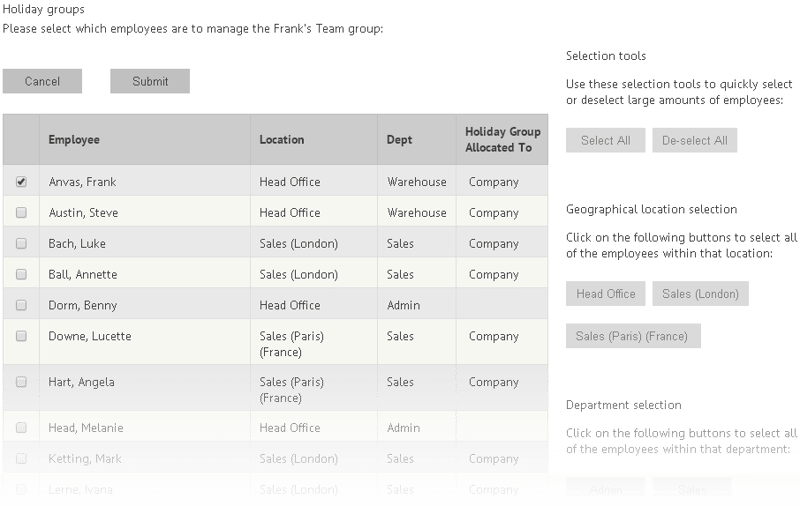800x506 pixels.
Task: Choose the Sales (Paris) (France) location button
Action: pyautogui.click(x=633, y=336)
